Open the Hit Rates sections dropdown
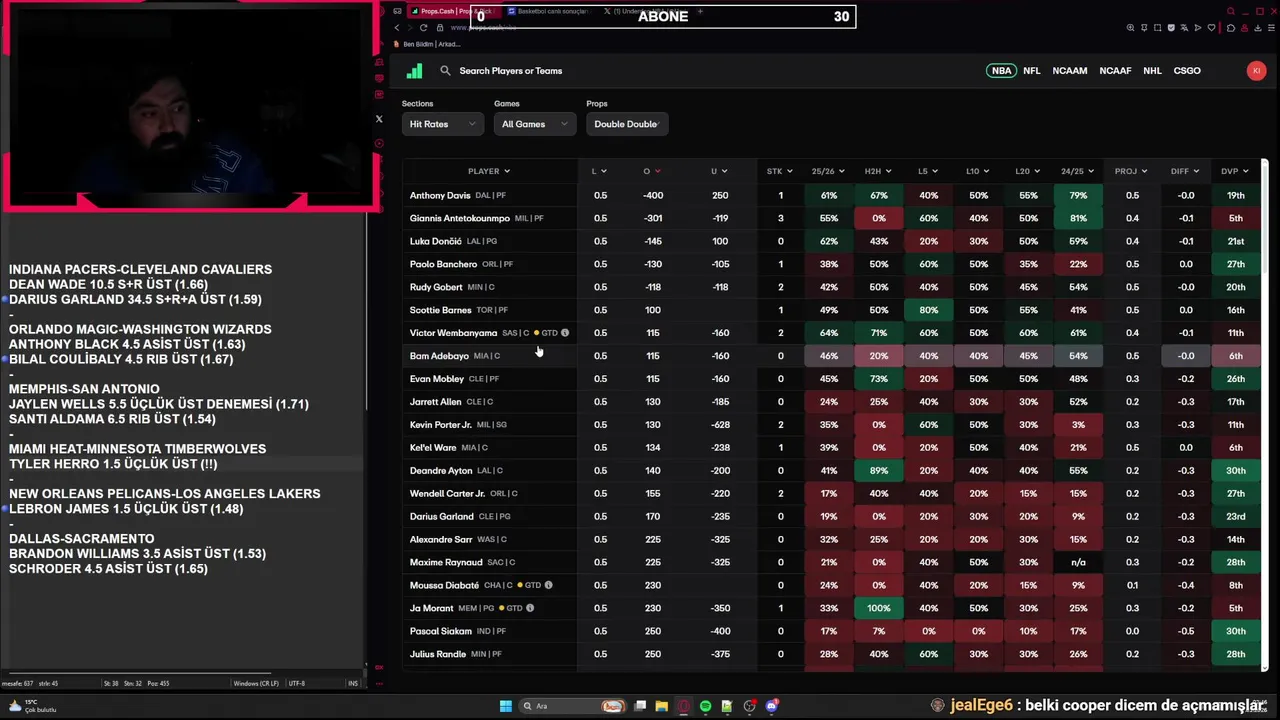The image size is (1280, 720). (x=442, y=124)
